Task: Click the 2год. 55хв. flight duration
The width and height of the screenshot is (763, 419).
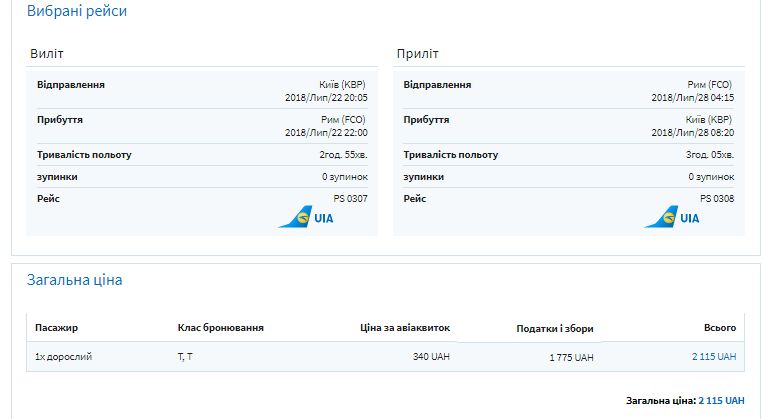Action: [343, 155]
